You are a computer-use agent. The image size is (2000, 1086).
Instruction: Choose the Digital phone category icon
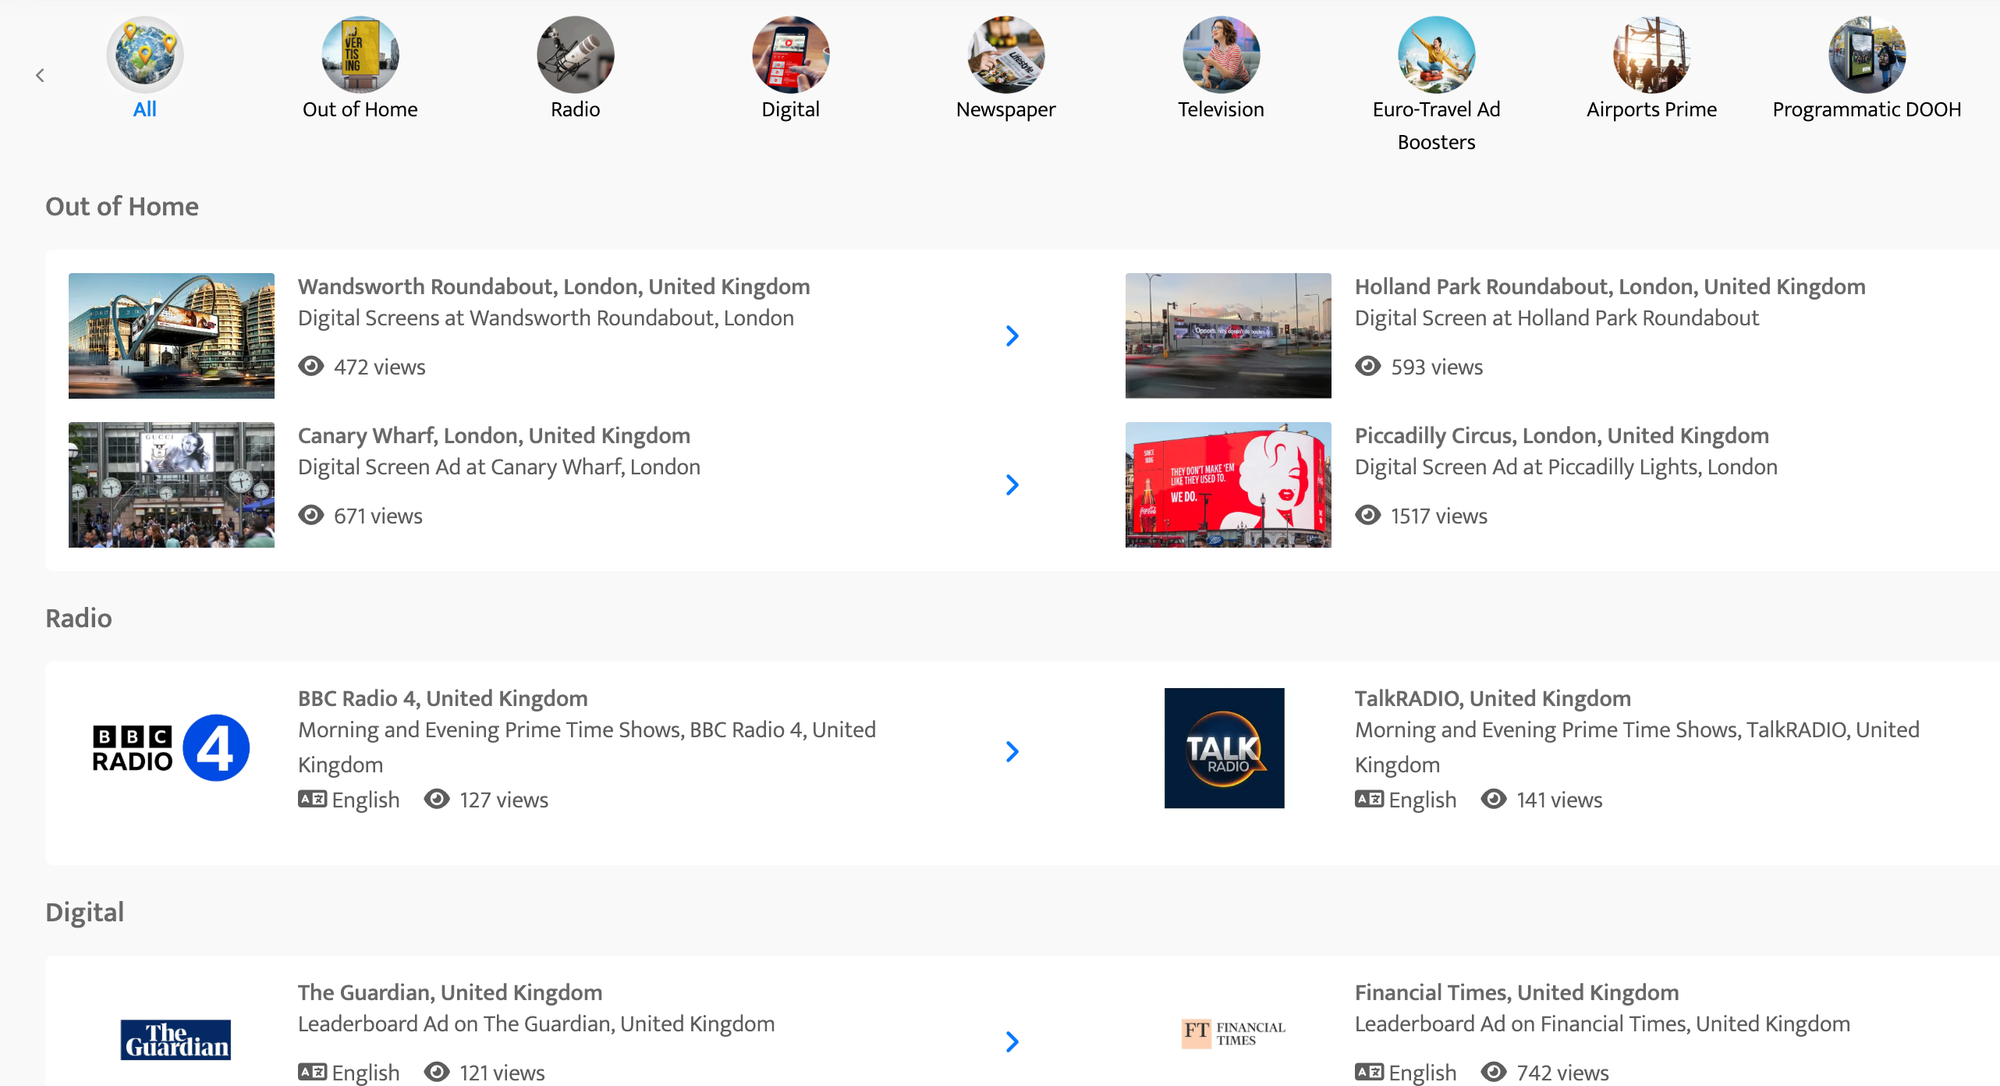(x=790, y=55)
